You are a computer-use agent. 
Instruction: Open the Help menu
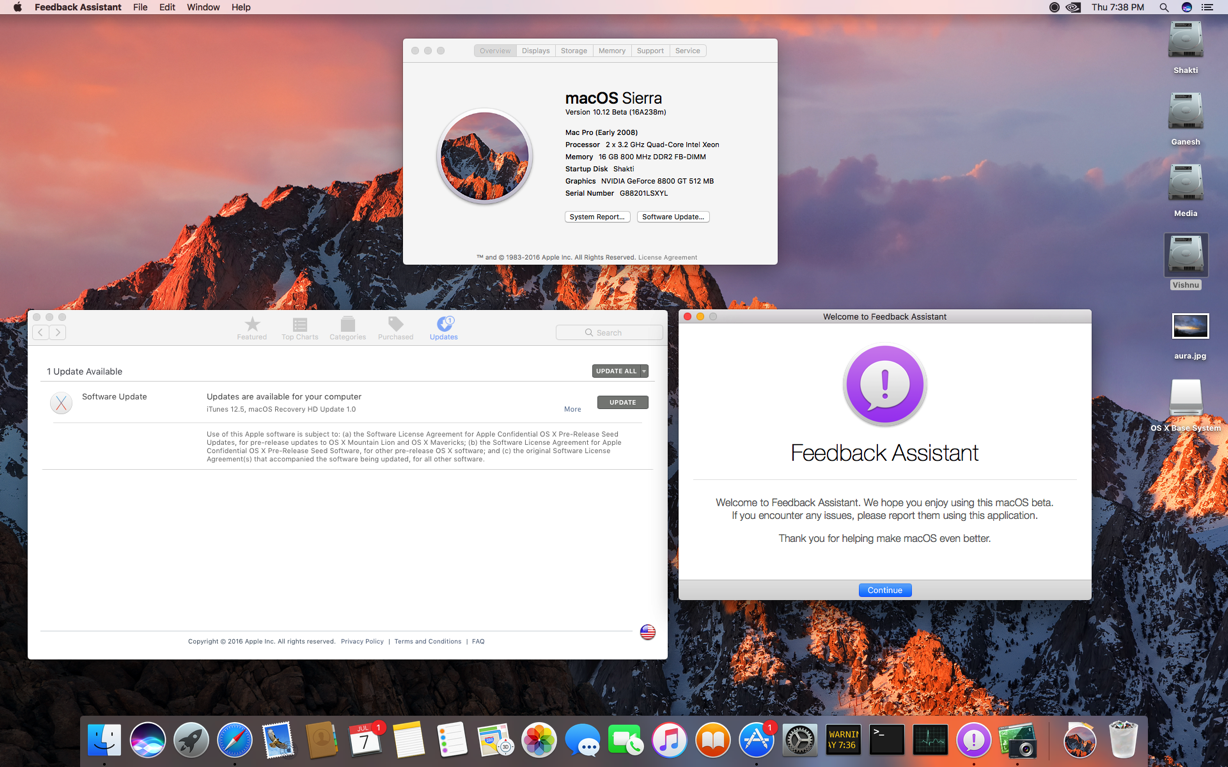[x=241, y=7]
